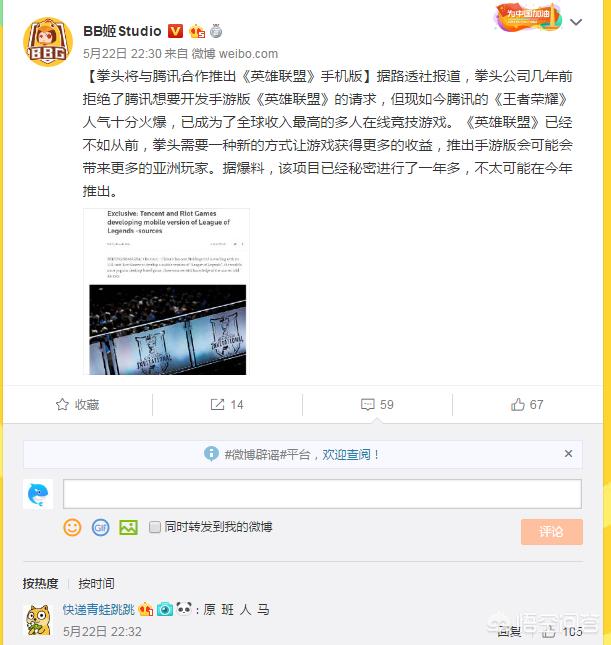Sort comments by 按时间

[x=96, y=583]
